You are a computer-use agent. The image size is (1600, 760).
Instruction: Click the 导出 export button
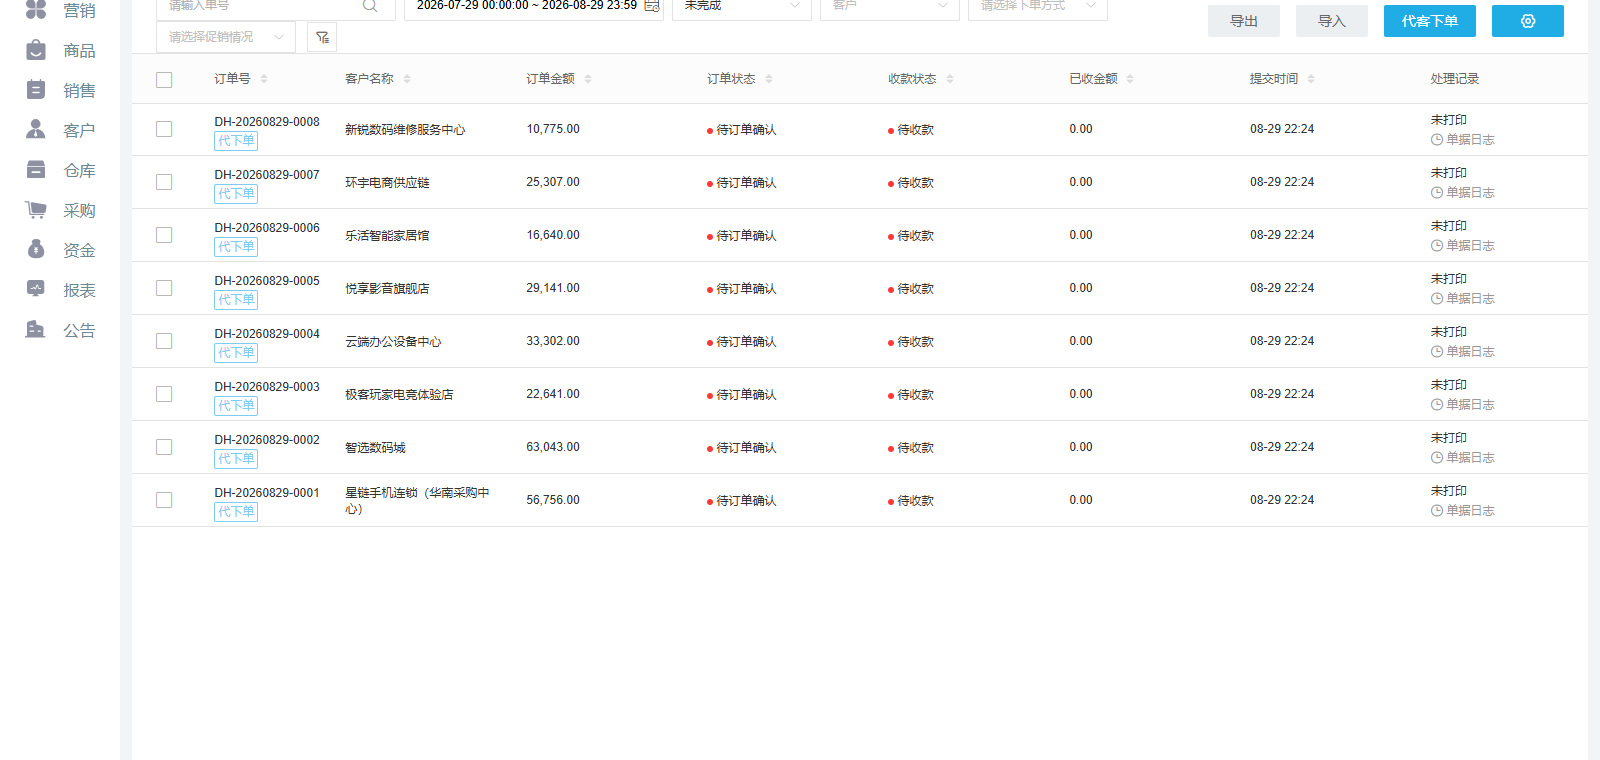1244,21
